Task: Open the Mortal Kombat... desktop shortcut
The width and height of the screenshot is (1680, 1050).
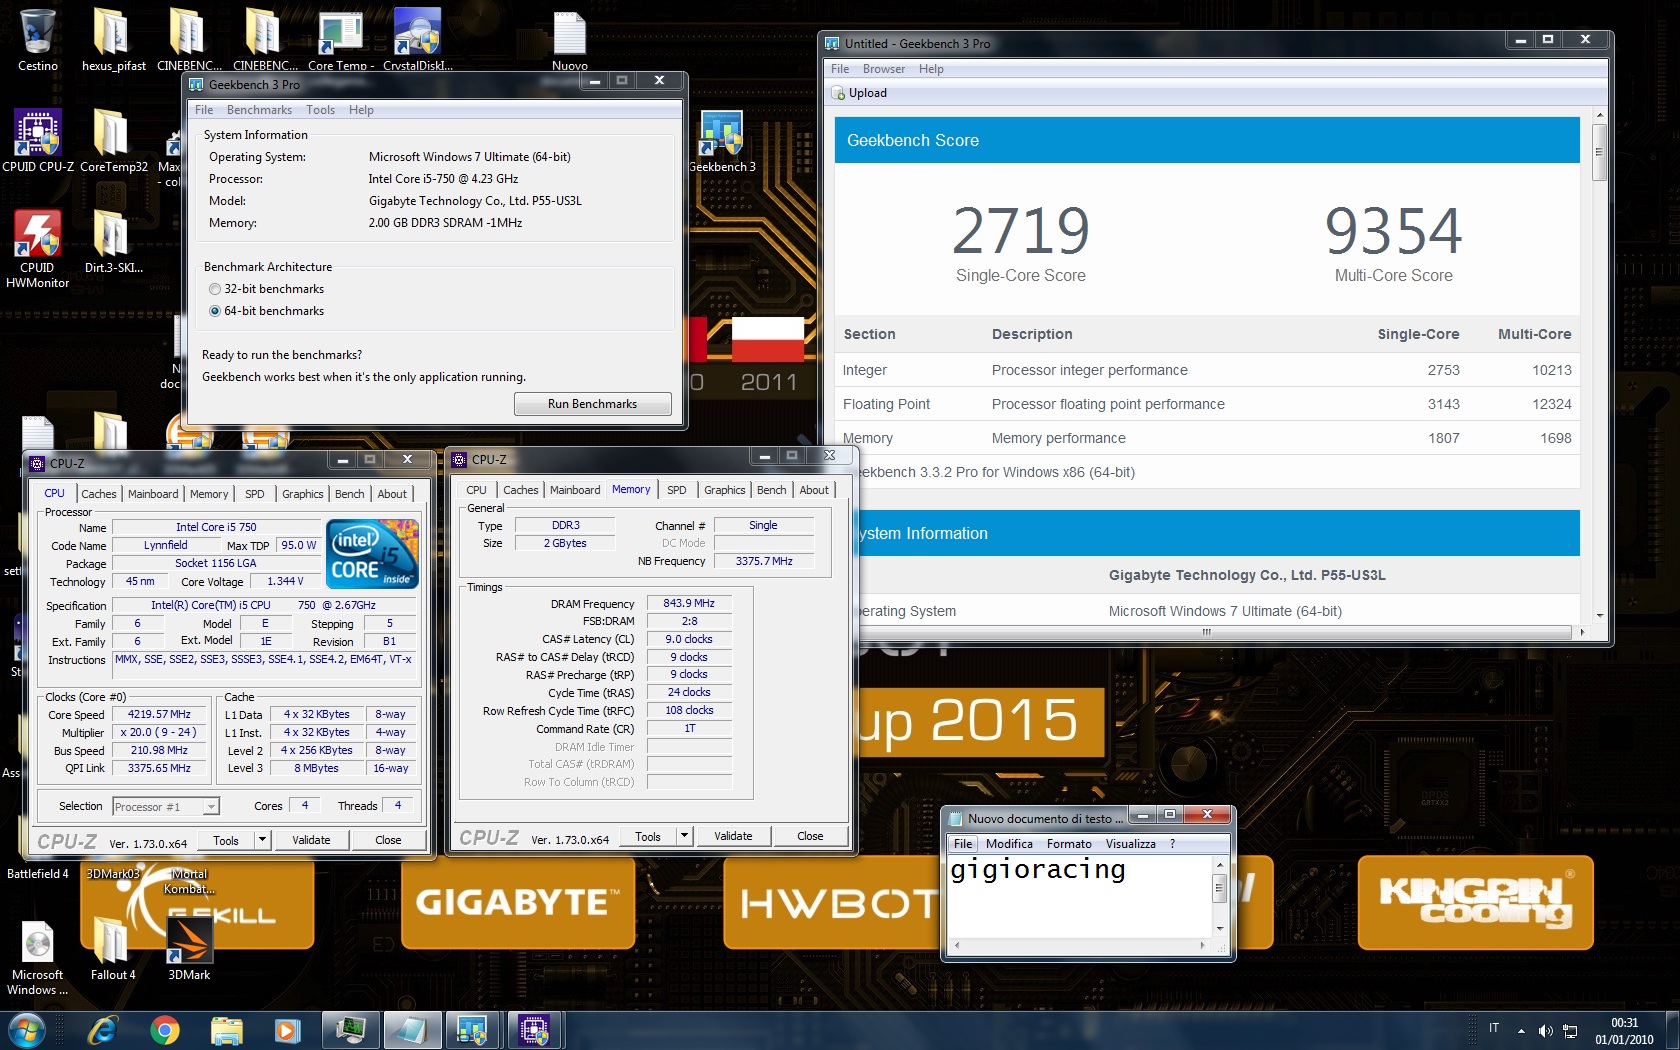Action: click(x=189, y=881)
